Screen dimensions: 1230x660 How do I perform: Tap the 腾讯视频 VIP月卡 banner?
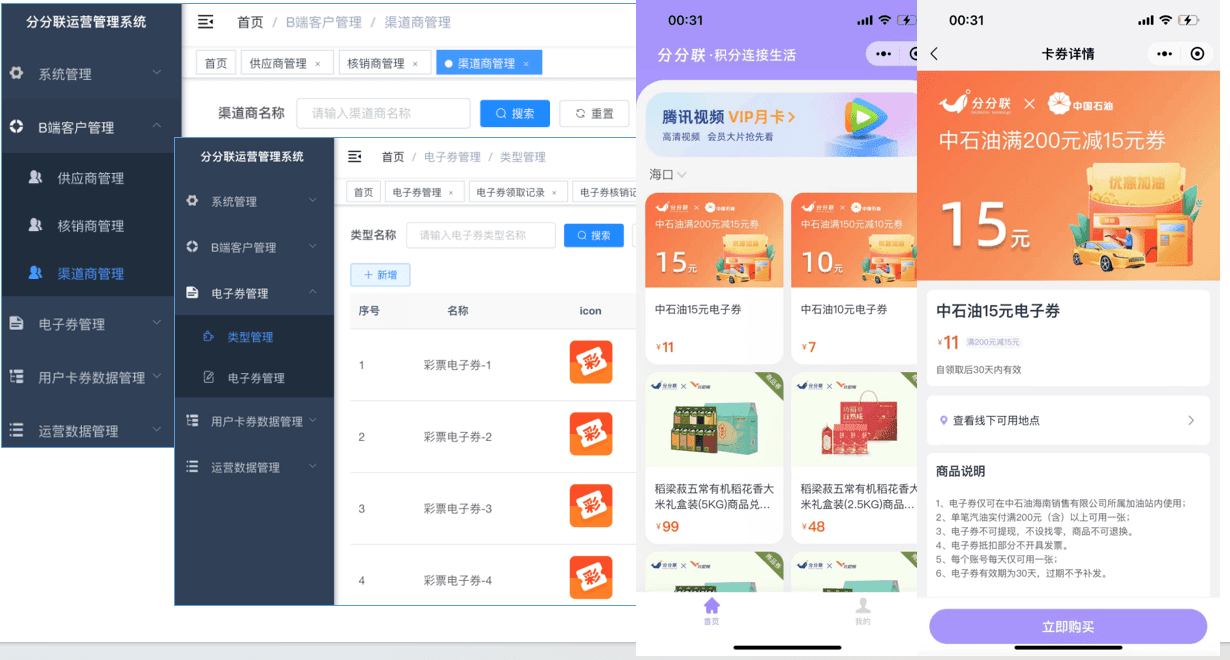(x=780, y=124)
